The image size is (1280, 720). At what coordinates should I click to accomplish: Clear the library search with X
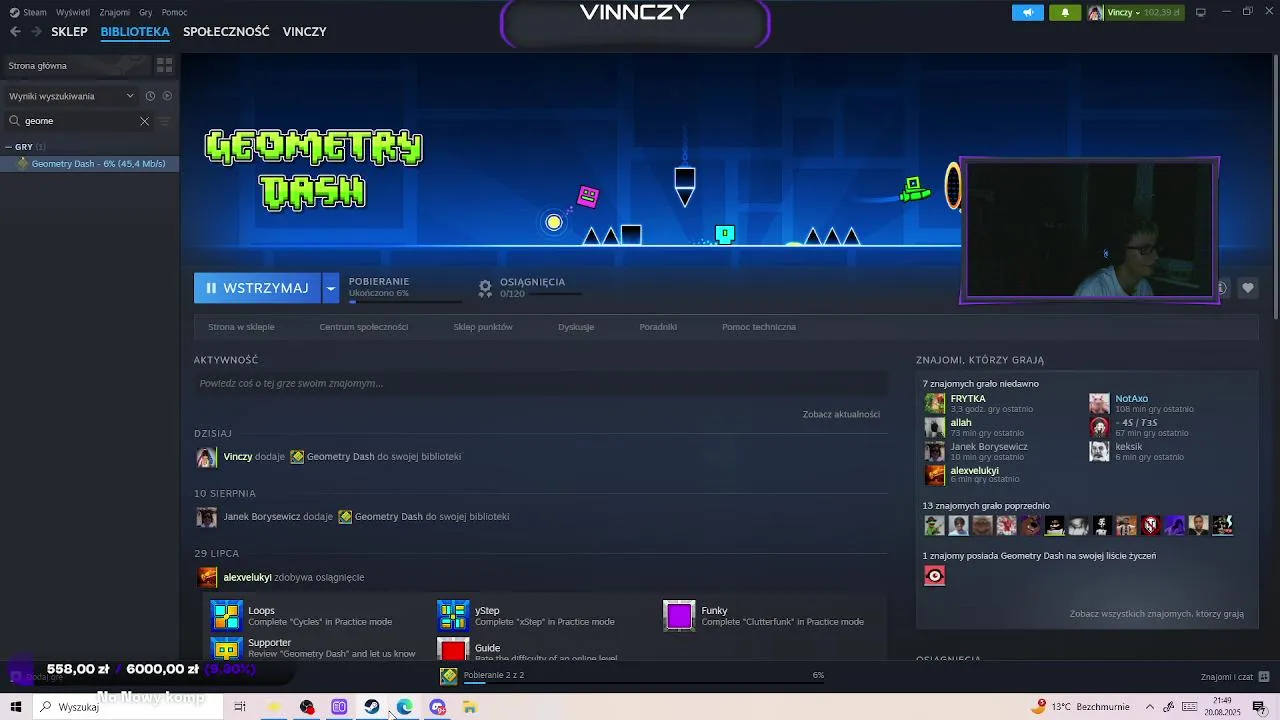(x=144, y=121)
